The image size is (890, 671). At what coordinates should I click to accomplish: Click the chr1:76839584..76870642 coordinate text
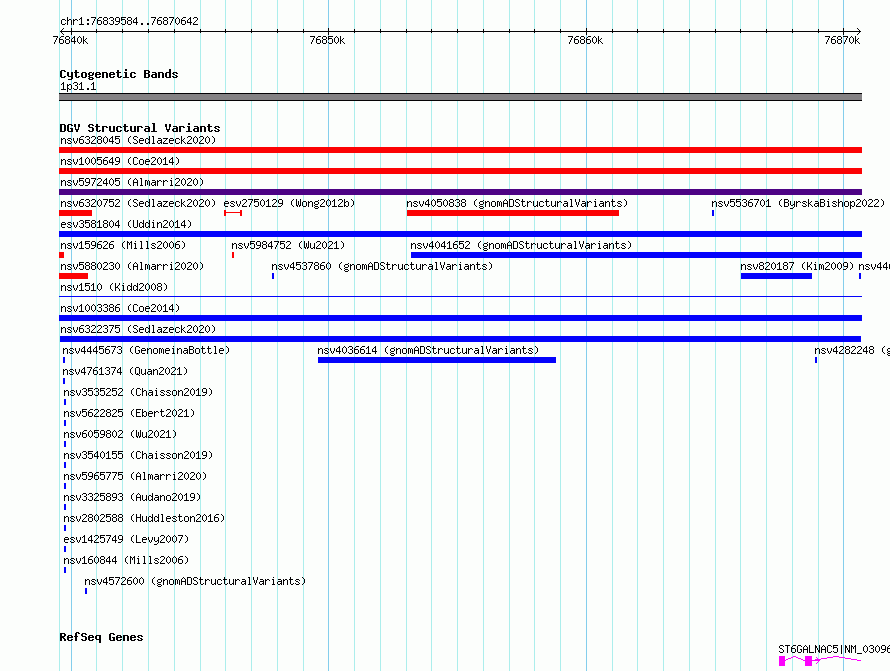point(129,22)
